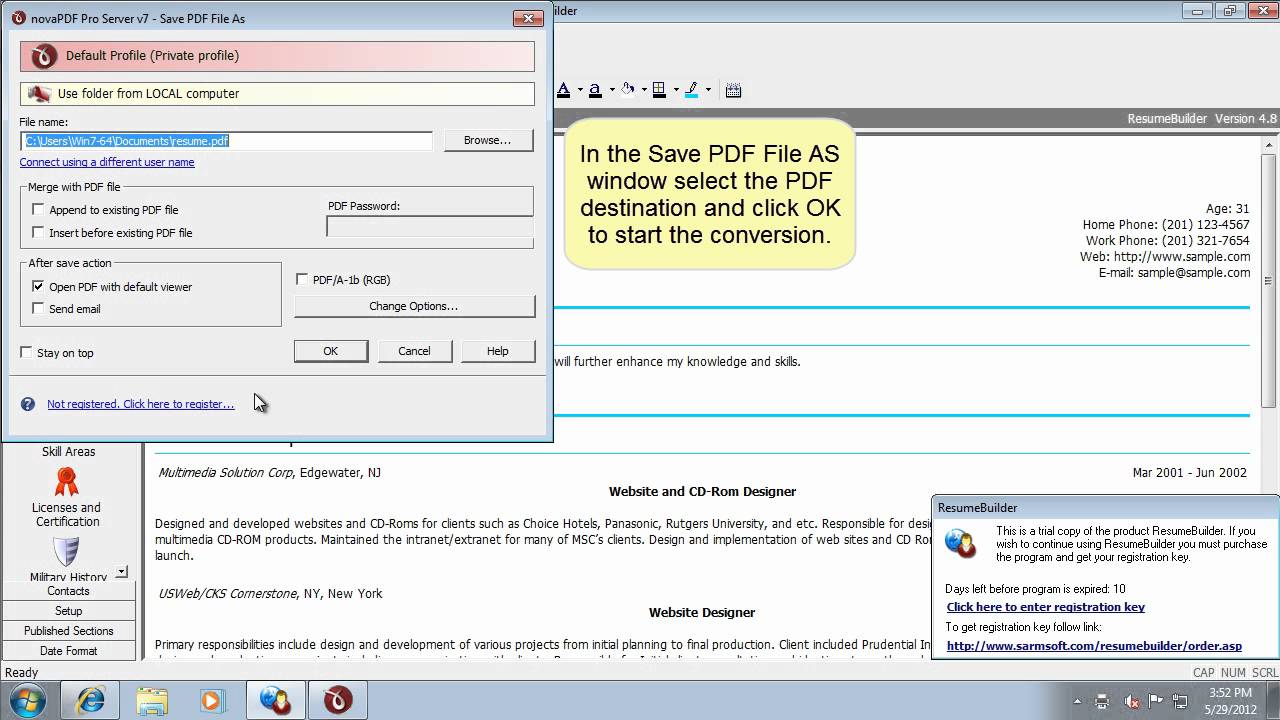Image resolution: width=1280 pixels, height=720 pixels.
Task: Click Cancel in Save PDF dialog
Action: [x=414, y=351]
